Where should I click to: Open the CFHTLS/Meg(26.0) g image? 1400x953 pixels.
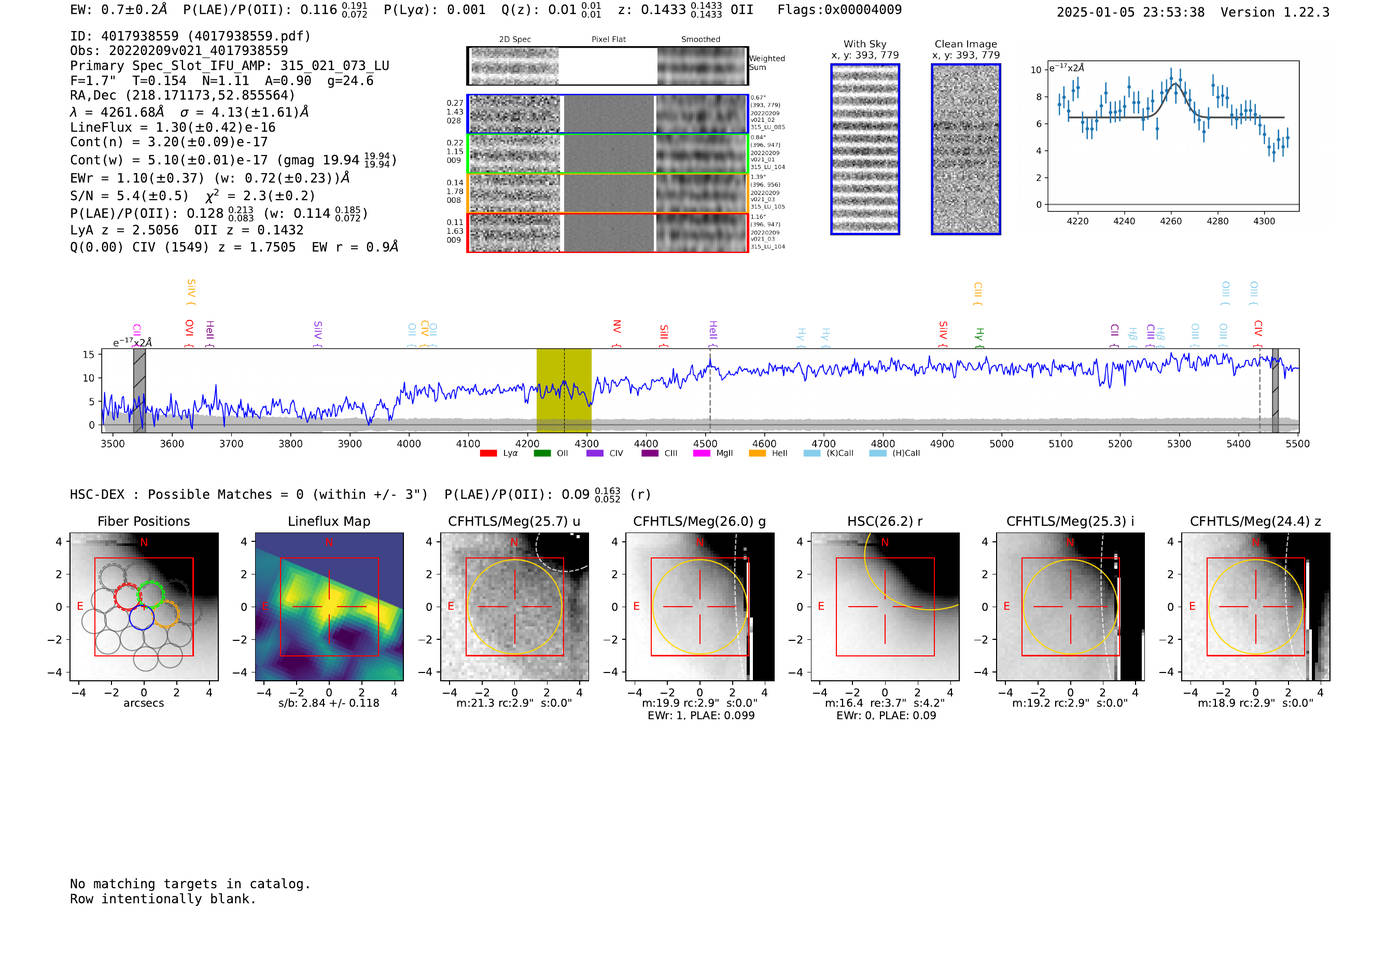[700, 607]
